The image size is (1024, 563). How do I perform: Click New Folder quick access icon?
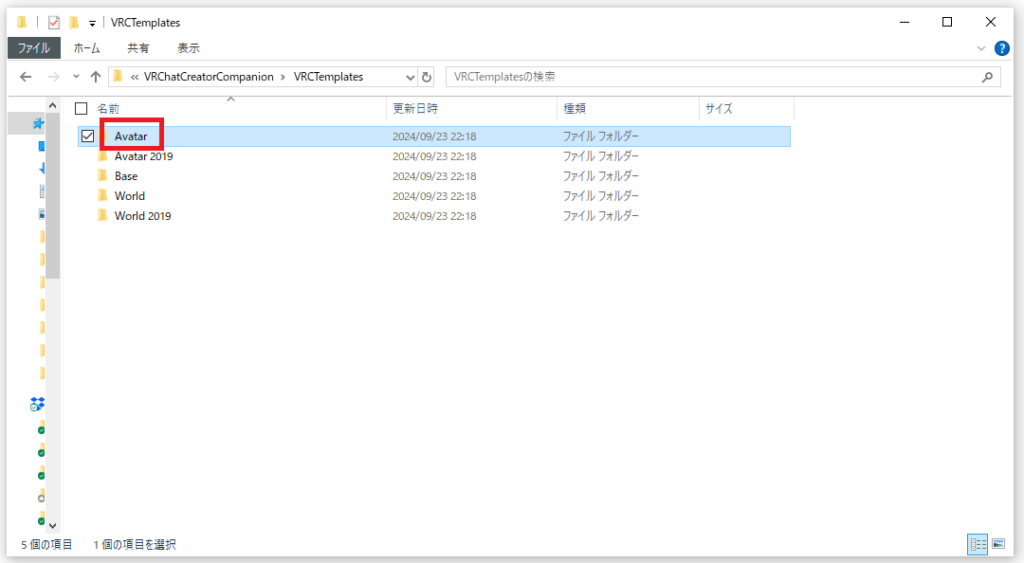pos(74,23)
